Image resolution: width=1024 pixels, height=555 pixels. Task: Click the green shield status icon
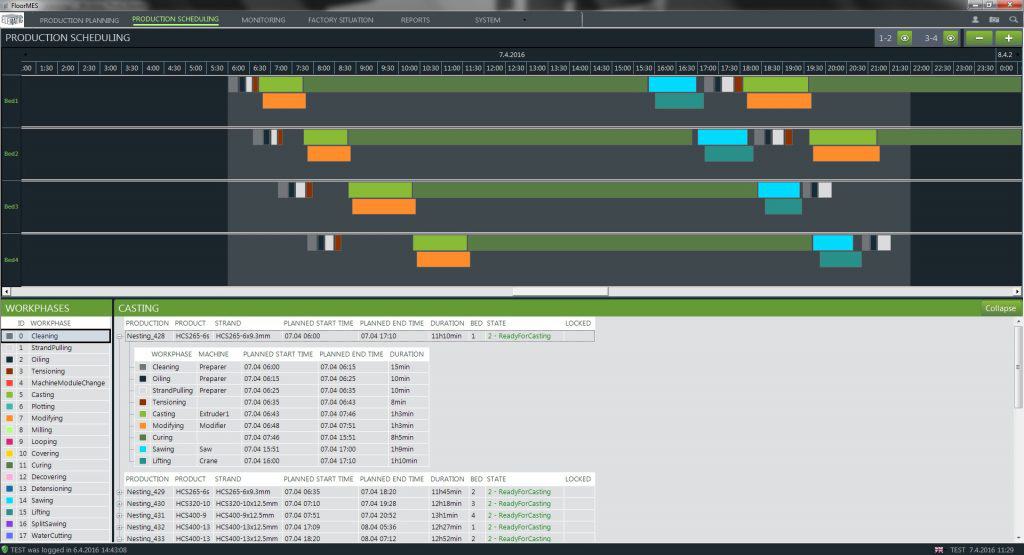point(5,549)
